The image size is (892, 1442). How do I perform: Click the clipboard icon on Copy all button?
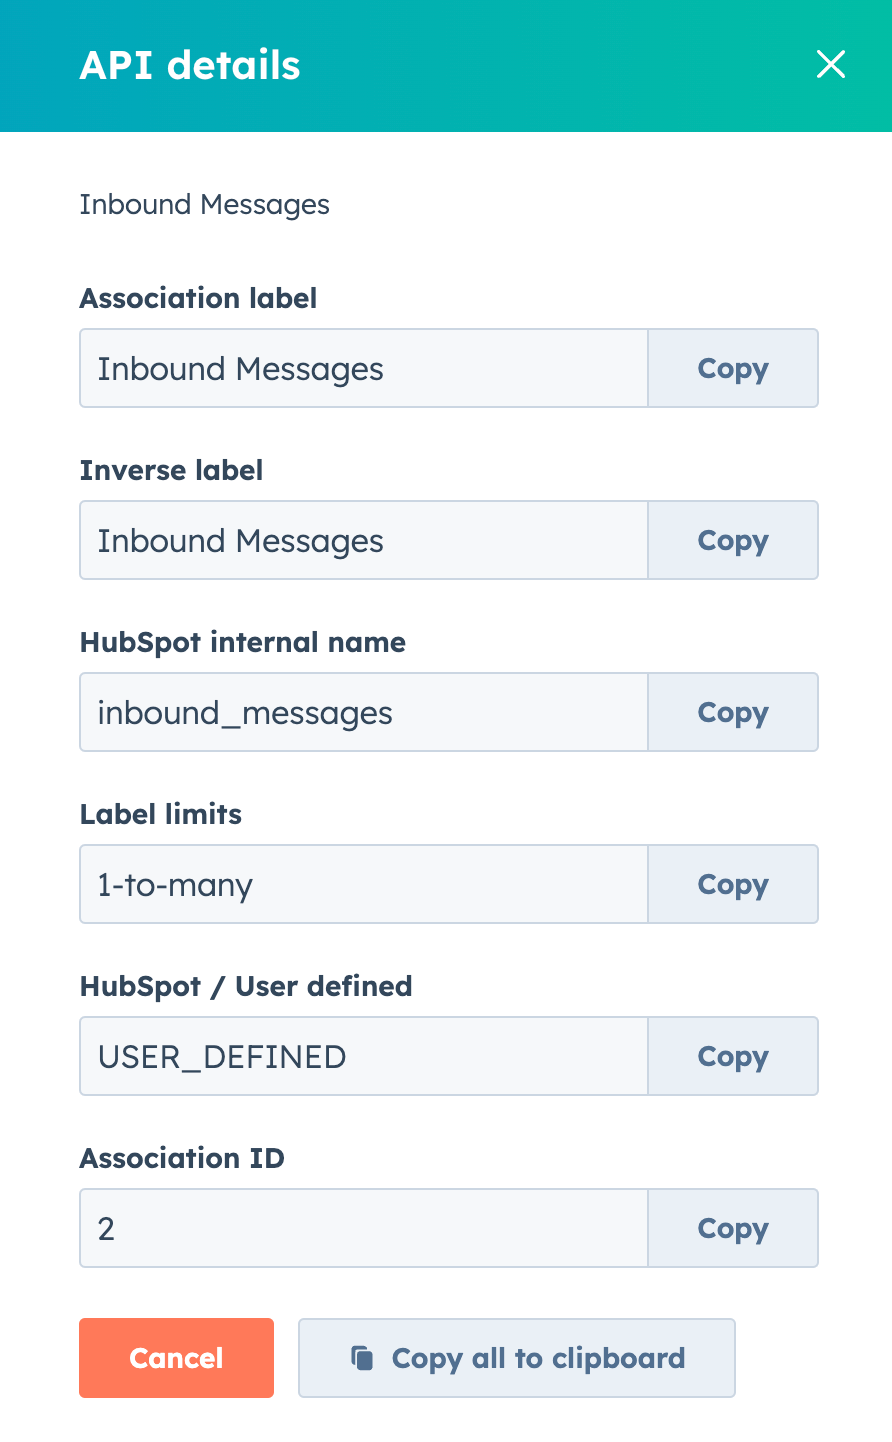[x=360, y=1357]
